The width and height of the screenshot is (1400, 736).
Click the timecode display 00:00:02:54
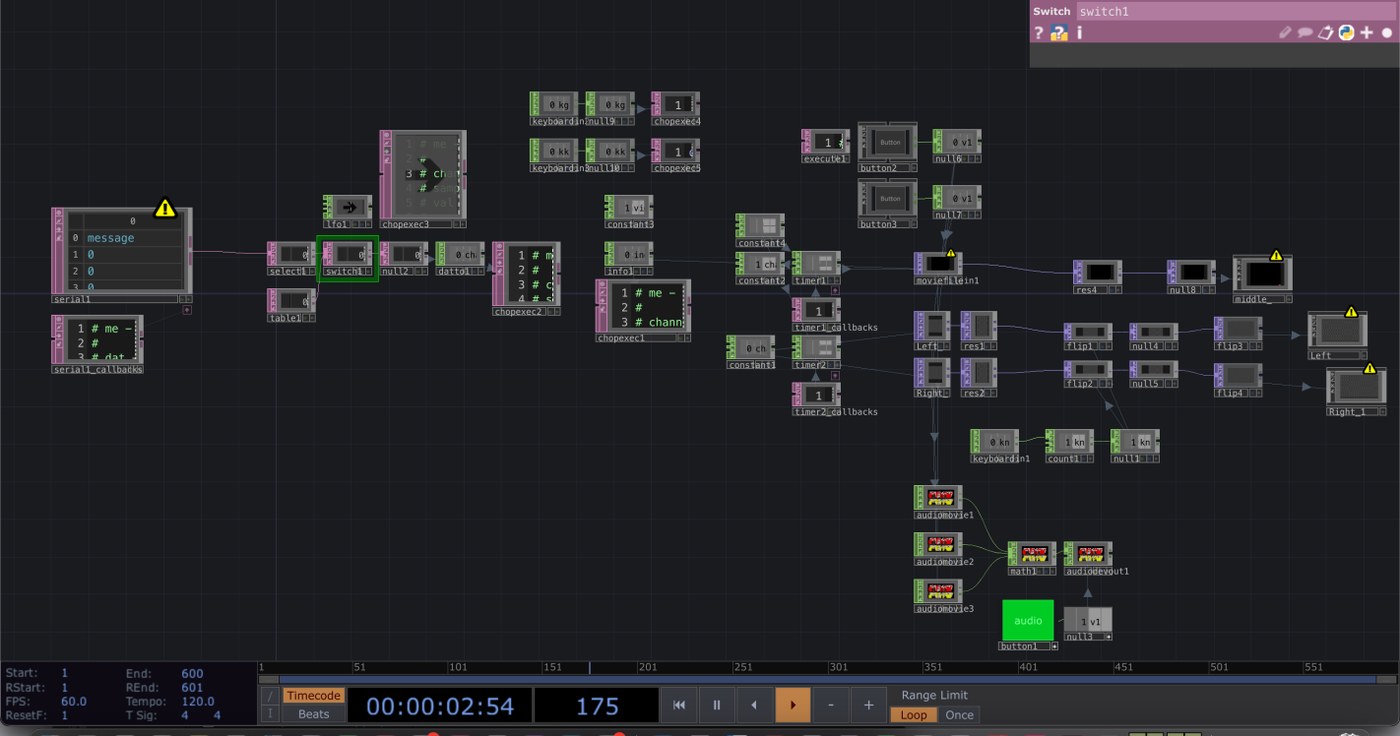pos(440,706)
